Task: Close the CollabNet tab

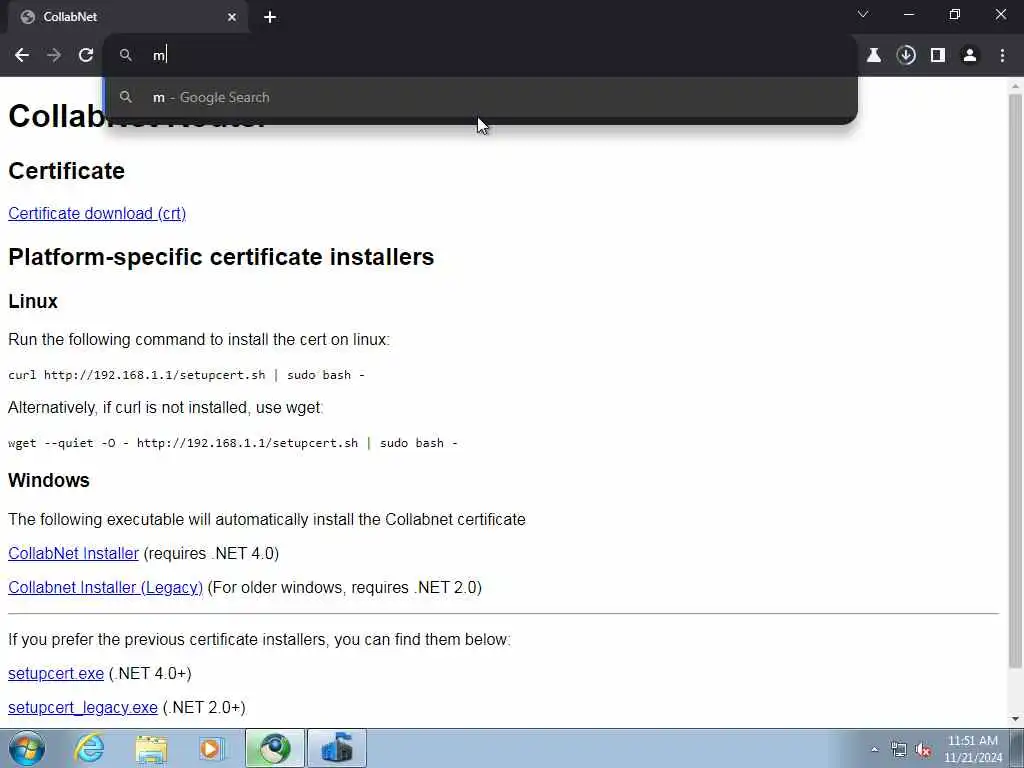Action: click(x=232, y=17)
